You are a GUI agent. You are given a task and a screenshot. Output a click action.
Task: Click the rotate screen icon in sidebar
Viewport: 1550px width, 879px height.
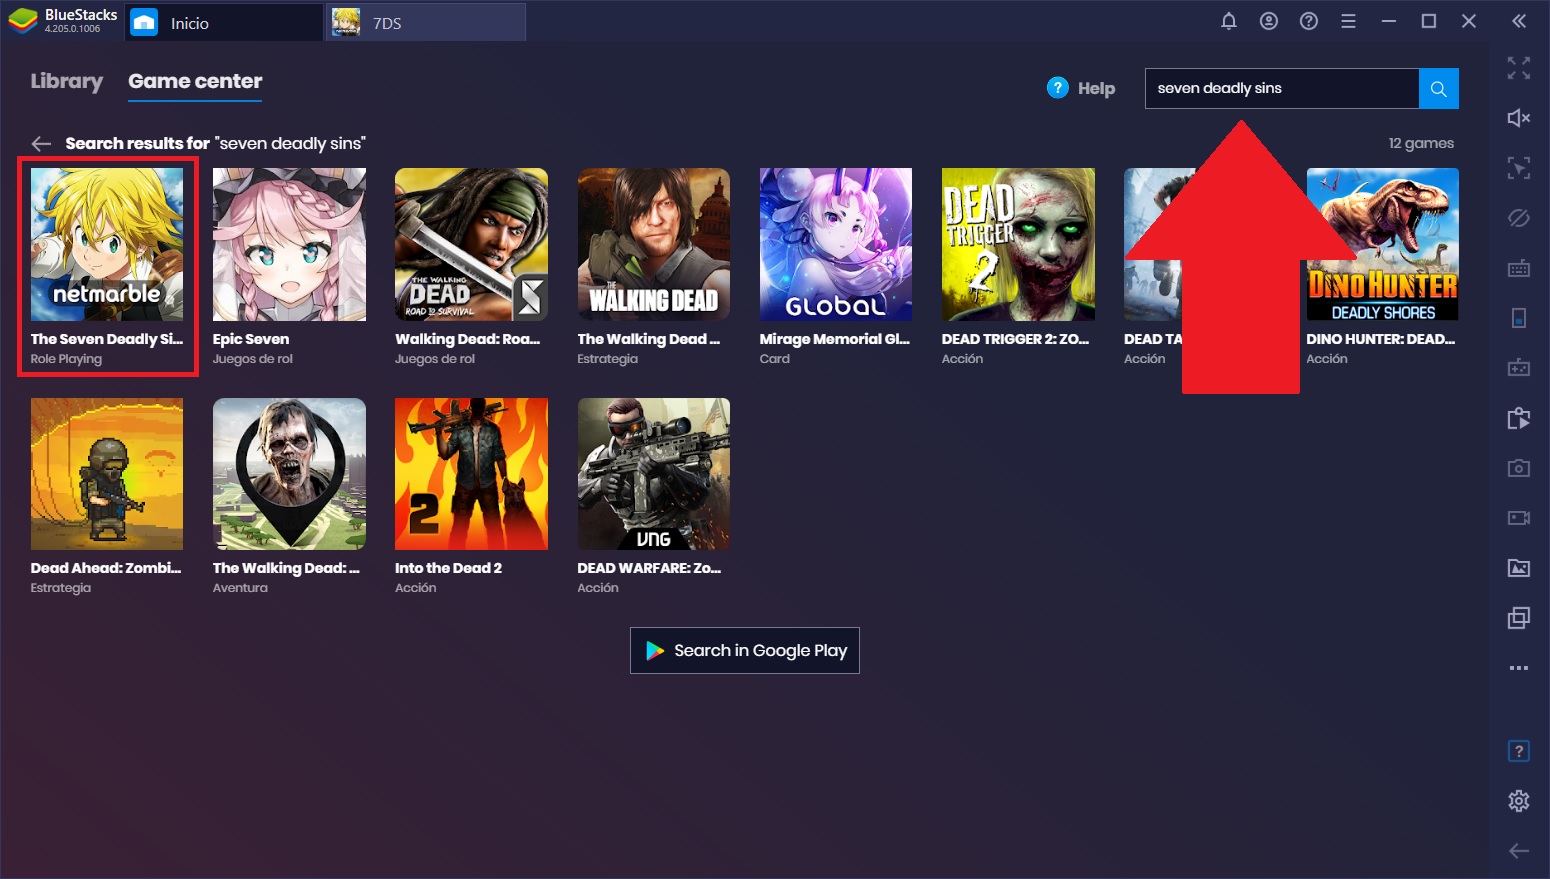1519,318
